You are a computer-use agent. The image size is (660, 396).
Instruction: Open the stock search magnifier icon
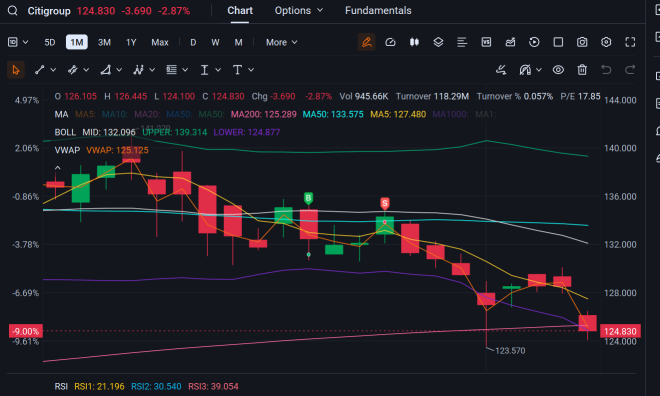point(13,11)
